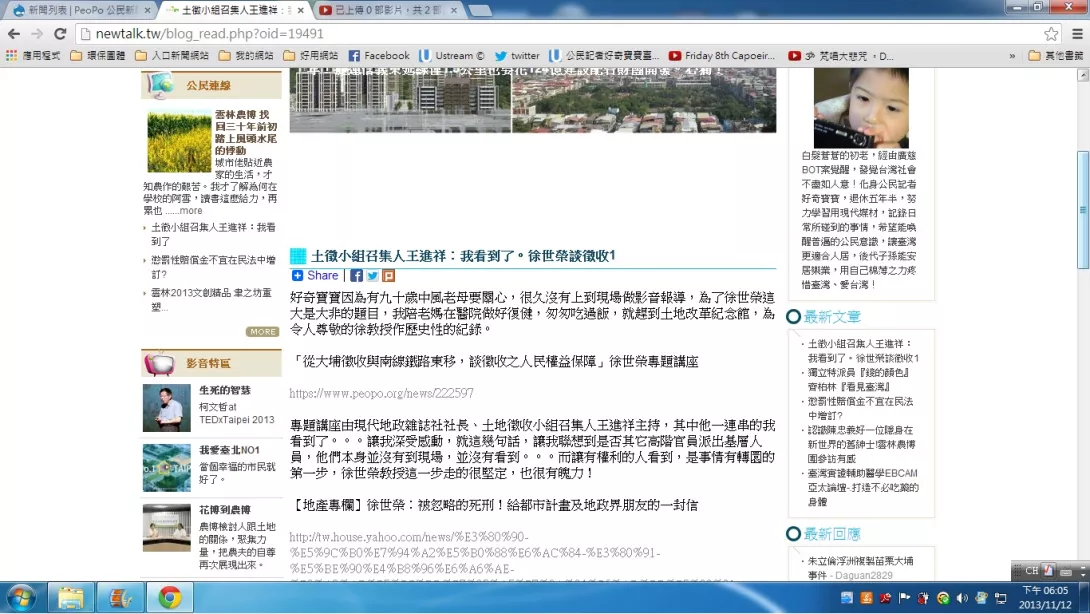Screen dimensions: 1090x614
Task: Click the address bar URL field
Action: click(x=500, y=33)
